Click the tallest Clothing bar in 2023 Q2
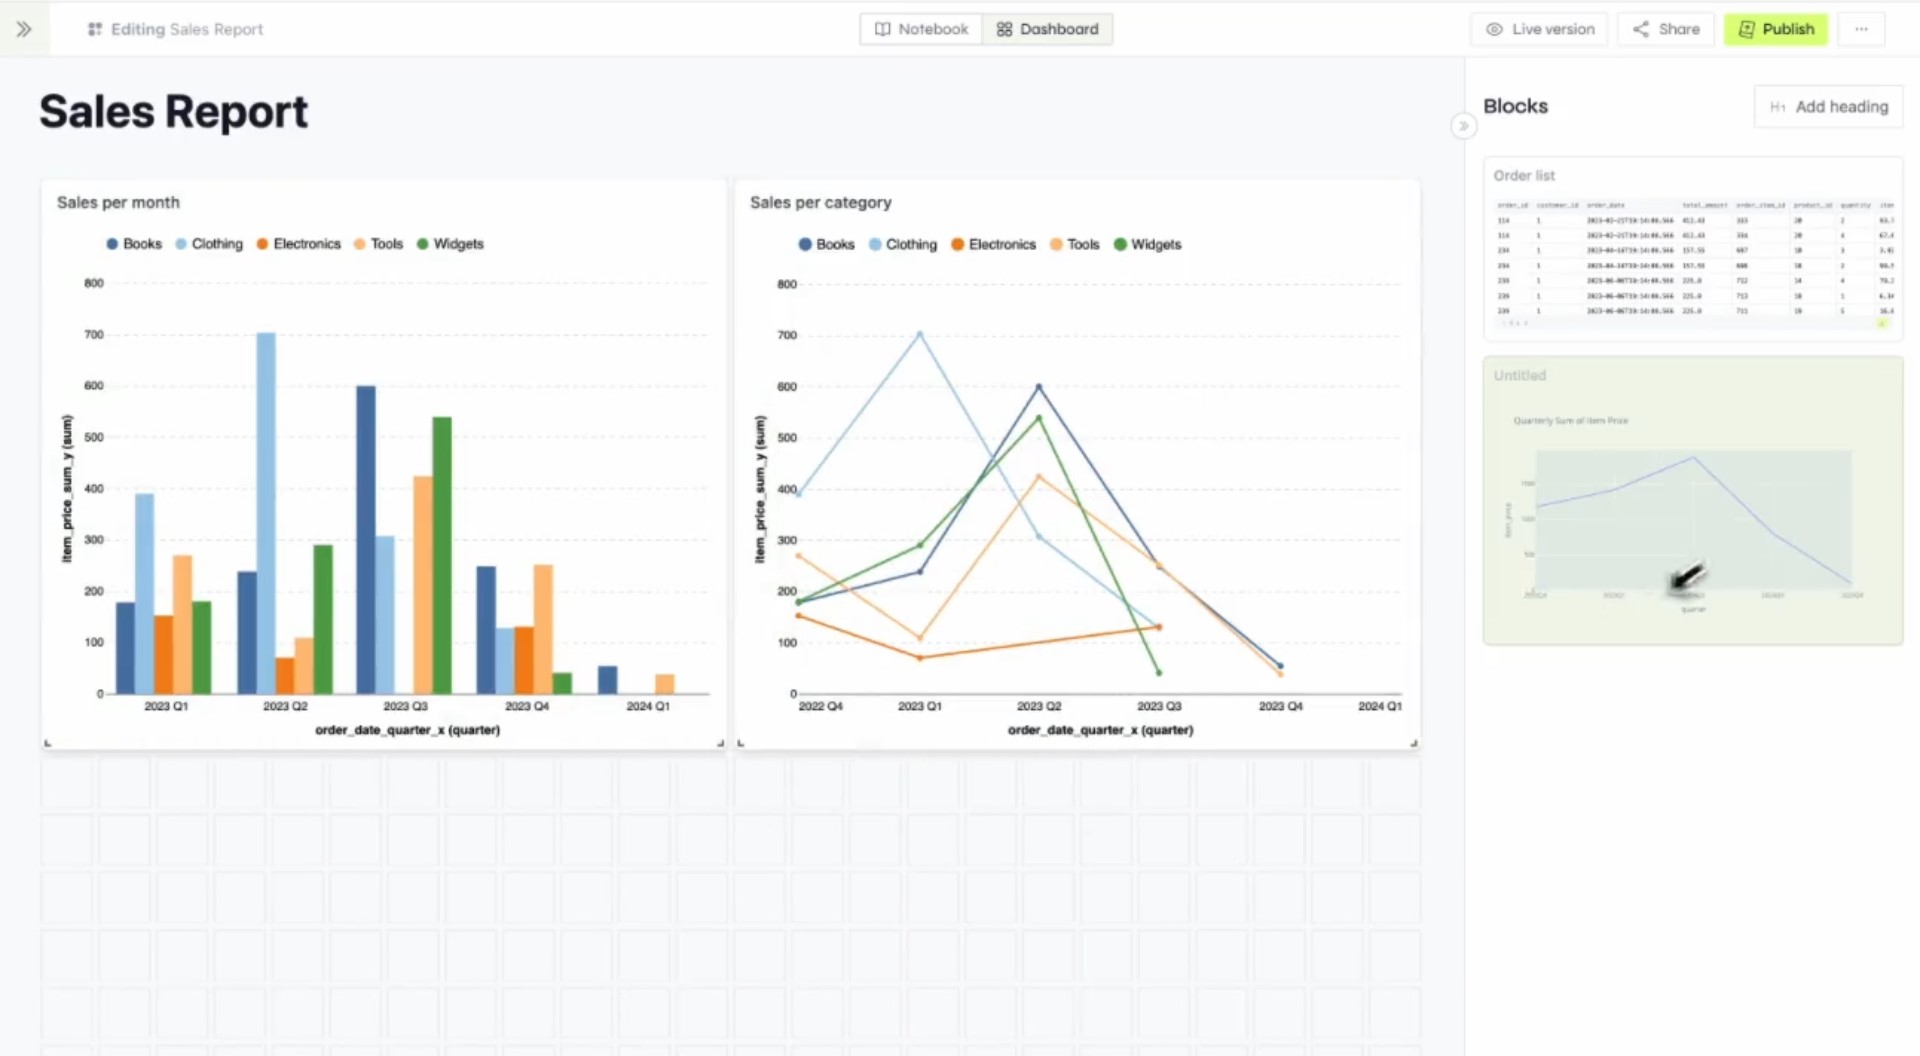The width and height of the screenshot is (1920, 1056). pos(266,513)
